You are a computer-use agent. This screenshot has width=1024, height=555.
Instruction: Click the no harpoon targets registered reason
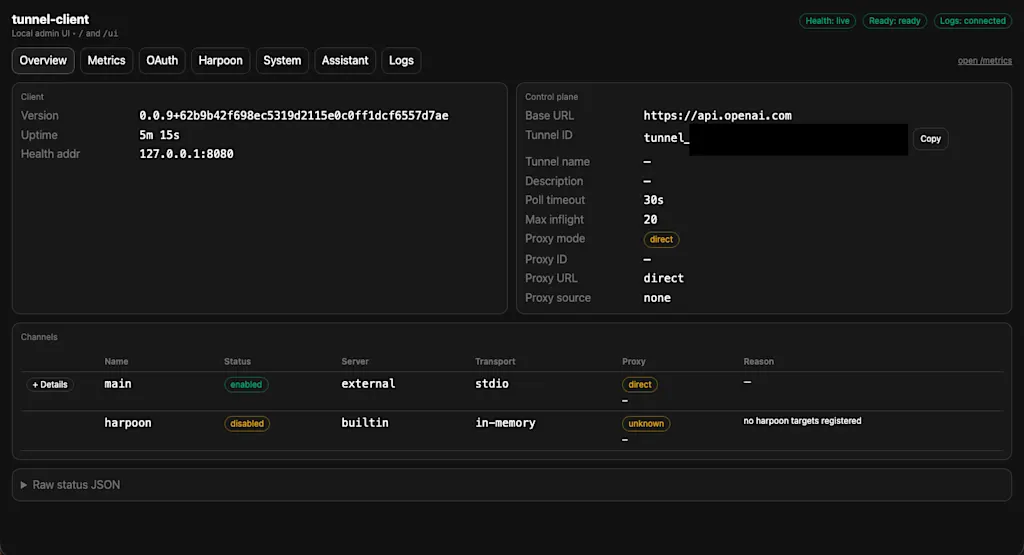coord(802,421)
